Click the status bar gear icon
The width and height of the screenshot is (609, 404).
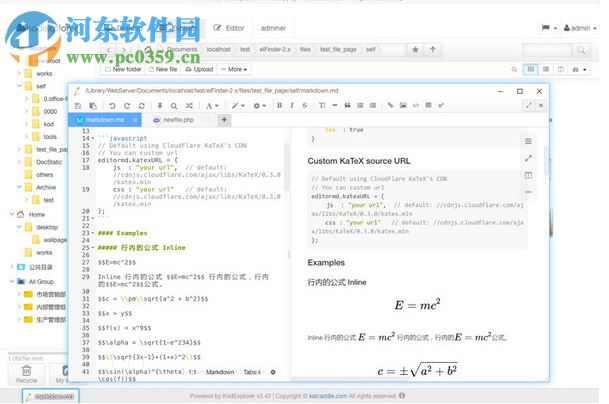click(x=273, y=372)
